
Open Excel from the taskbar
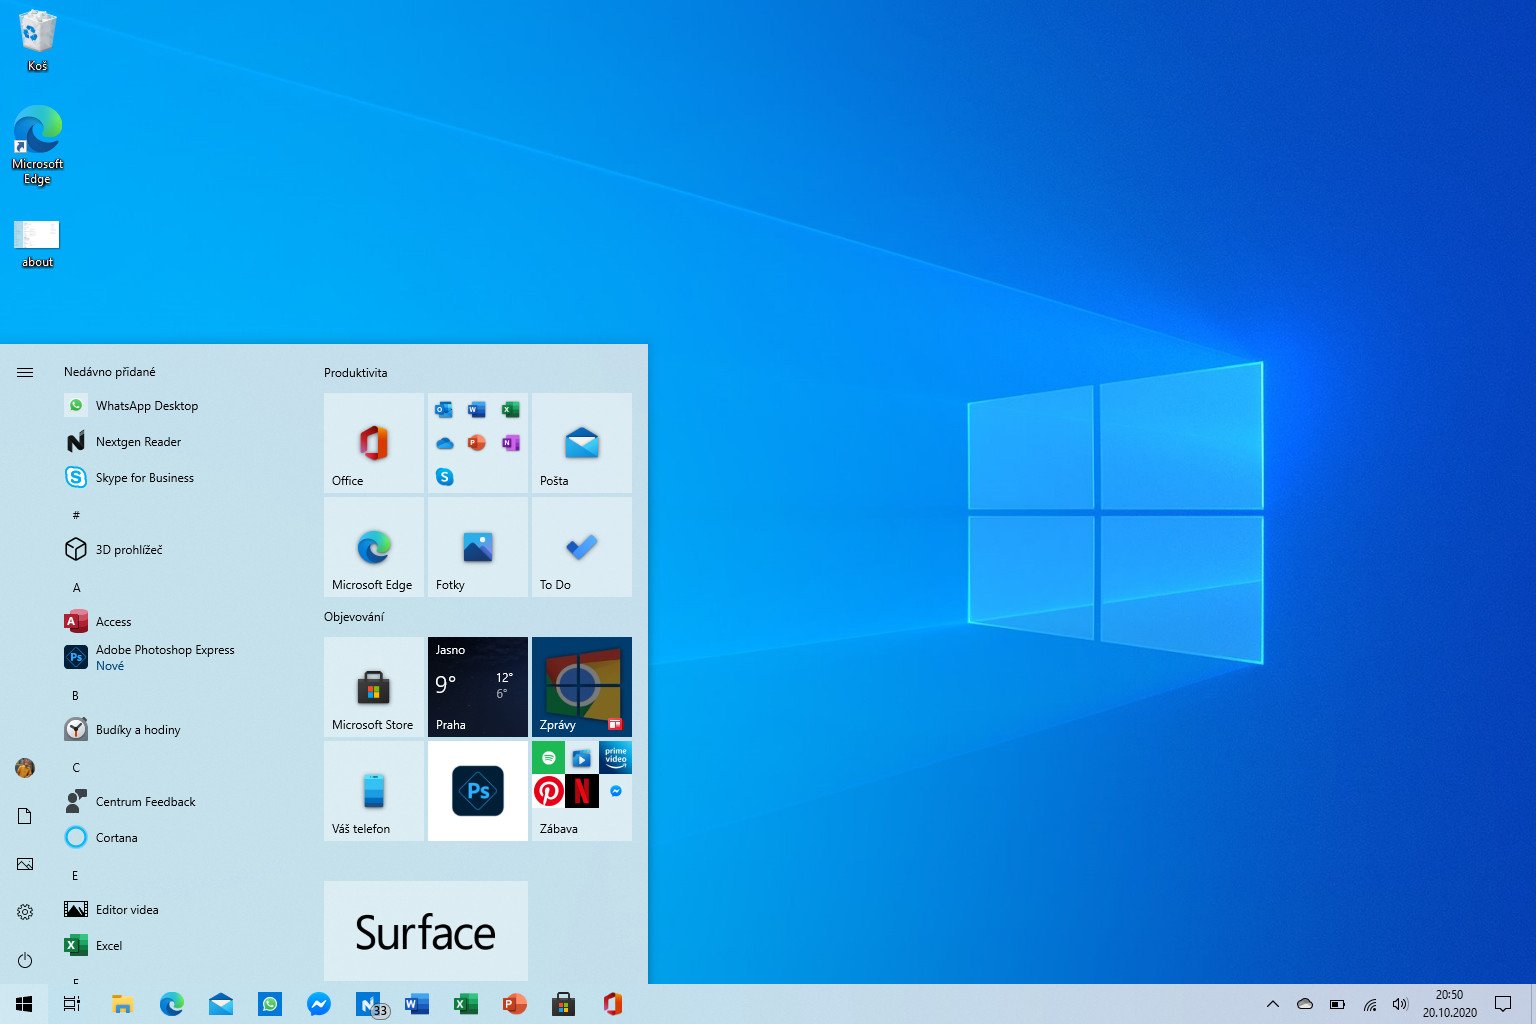[x=465, y=1004]
